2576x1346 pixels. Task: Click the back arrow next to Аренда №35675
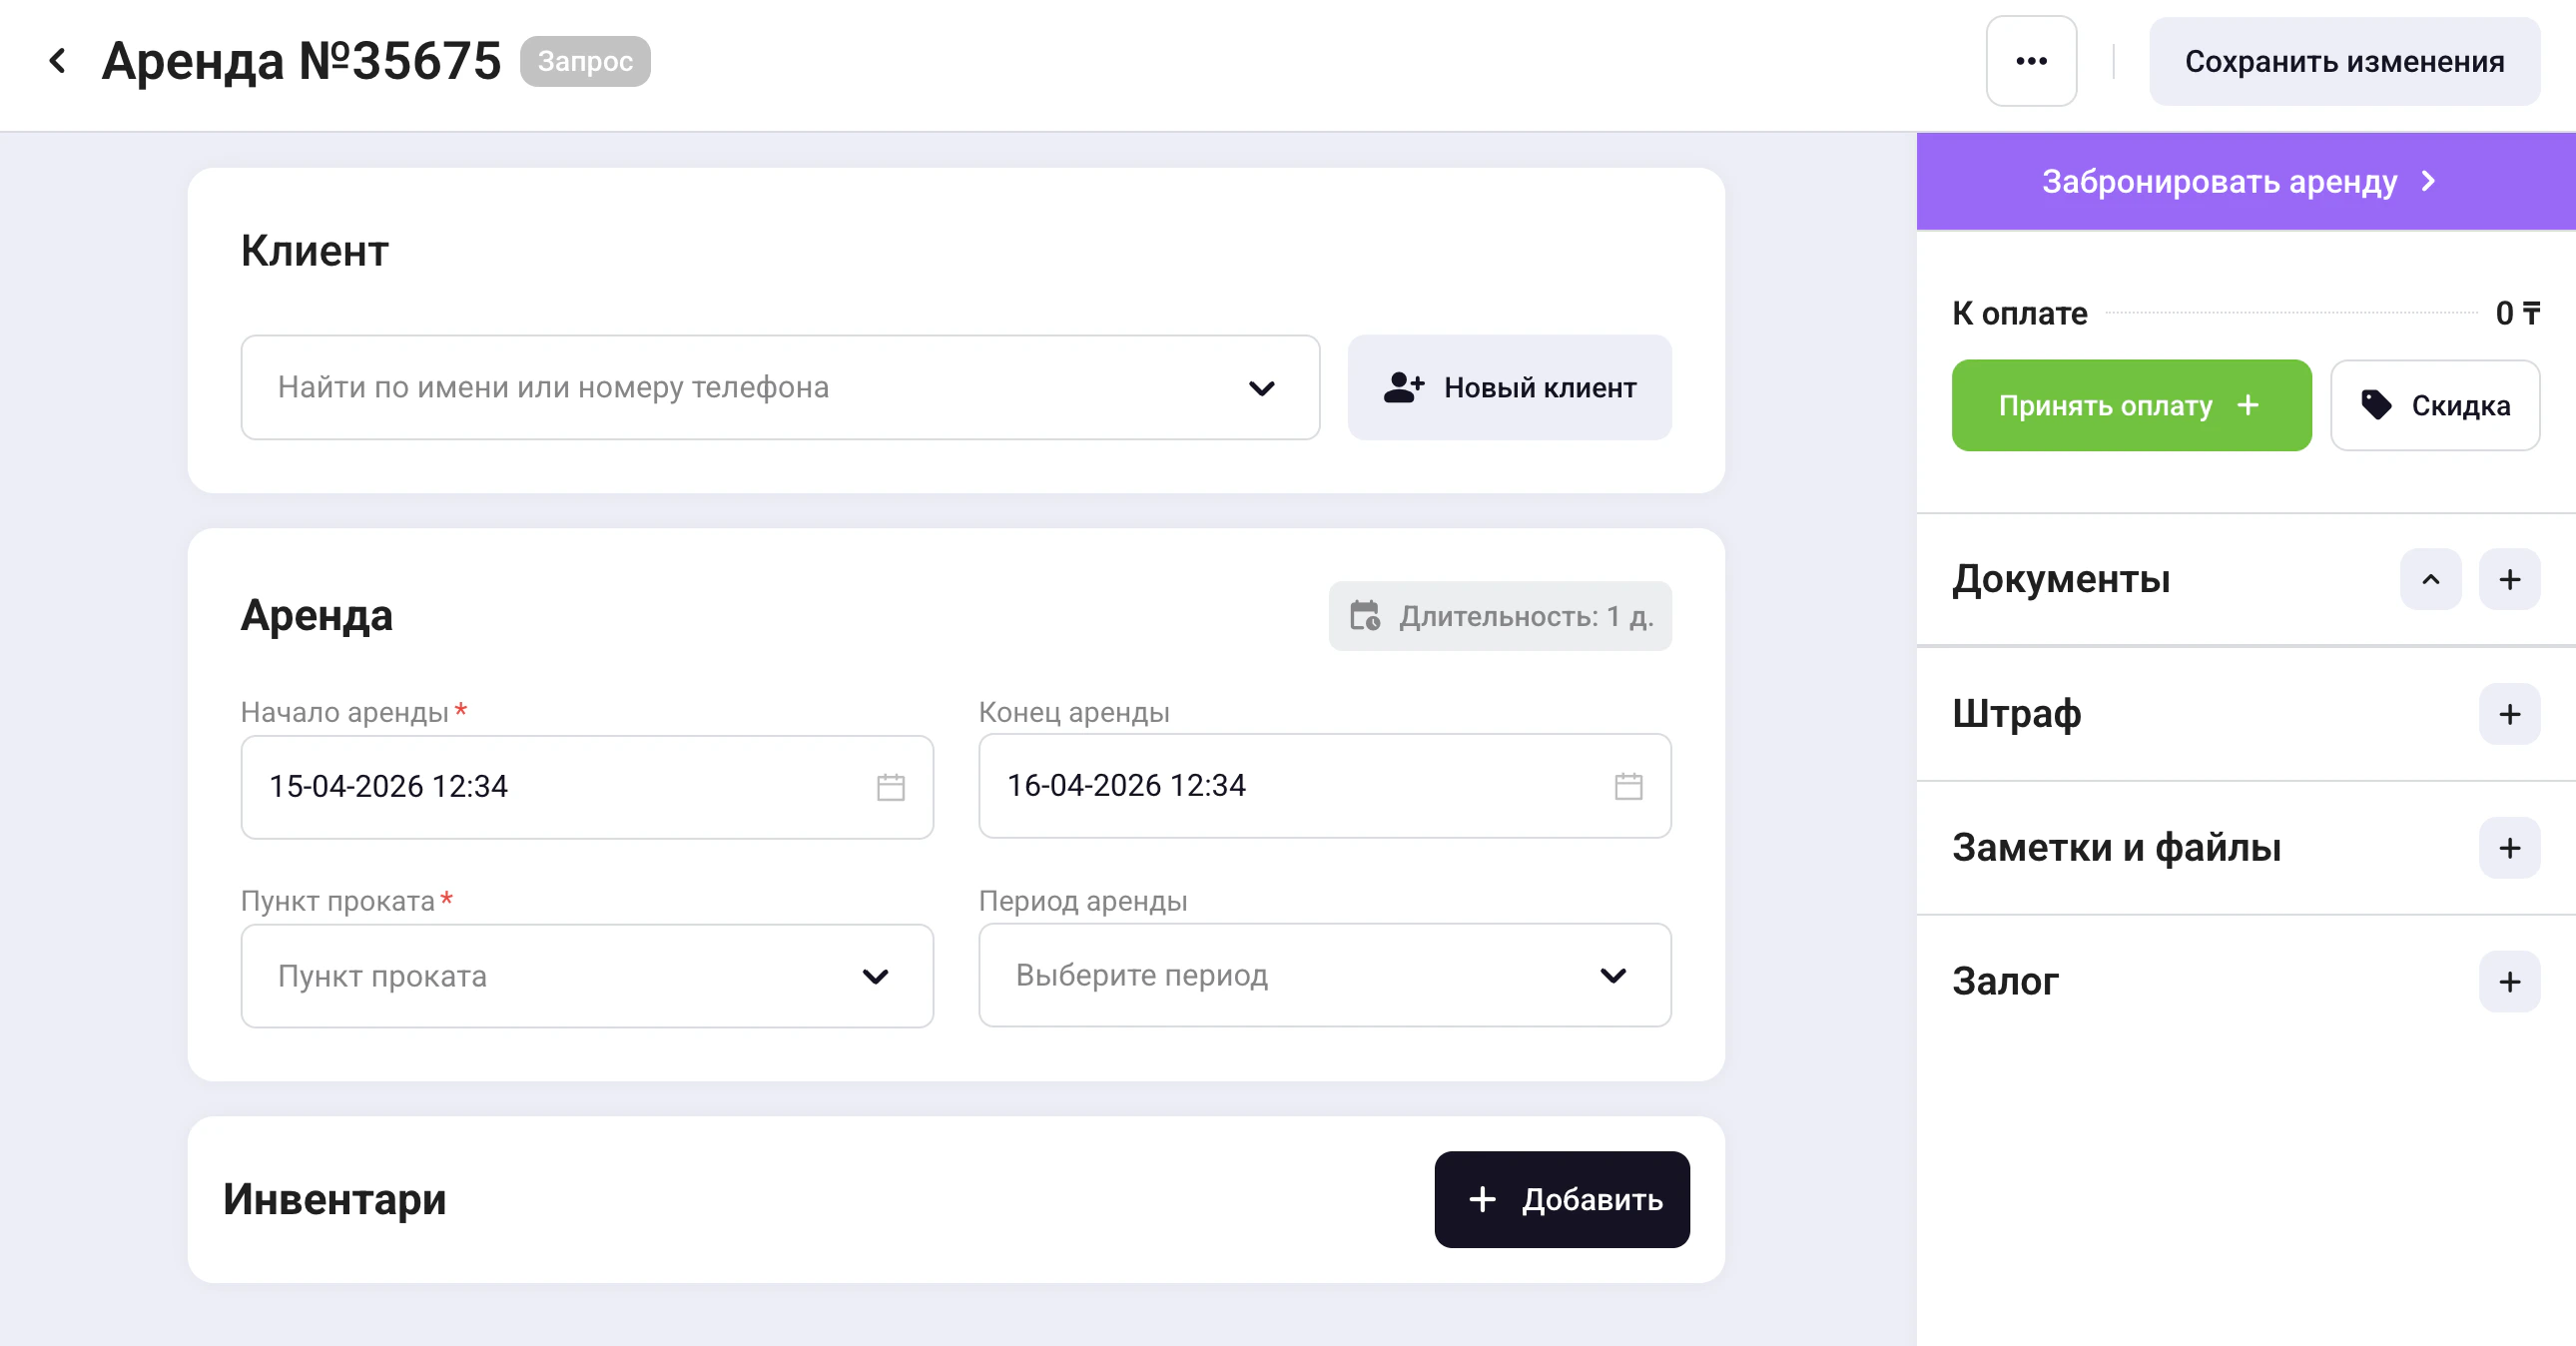point(58,61)
